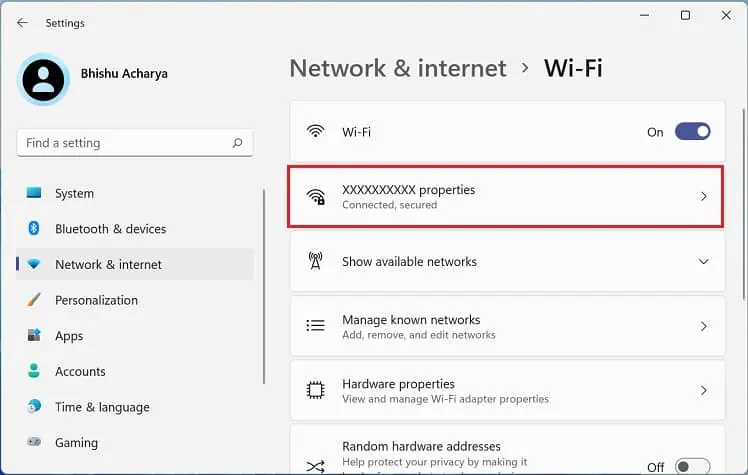This screenshot has height=475, width=748.
Task: Select Network & internet sidebar item
Action: [x=108, y=265]
